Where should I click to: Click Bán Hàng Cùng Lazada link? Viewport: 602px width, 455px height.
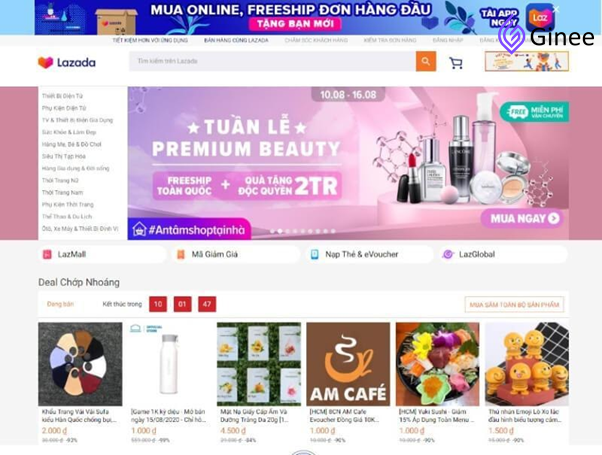236,40
